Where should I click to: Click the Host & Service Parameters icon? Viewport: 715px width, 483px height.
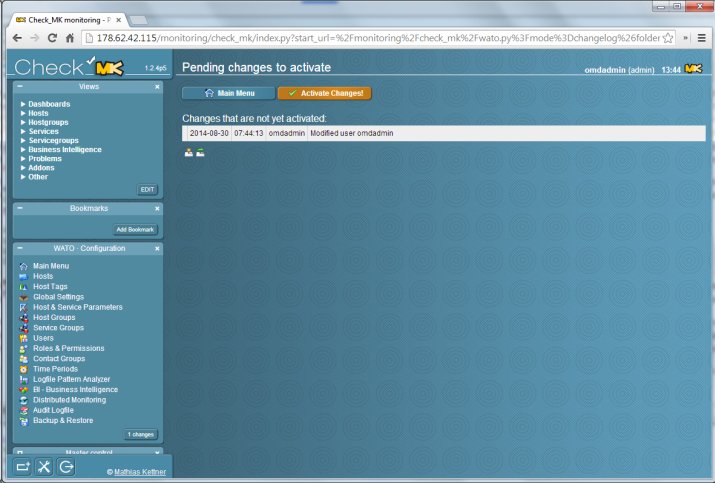[23, 307]
